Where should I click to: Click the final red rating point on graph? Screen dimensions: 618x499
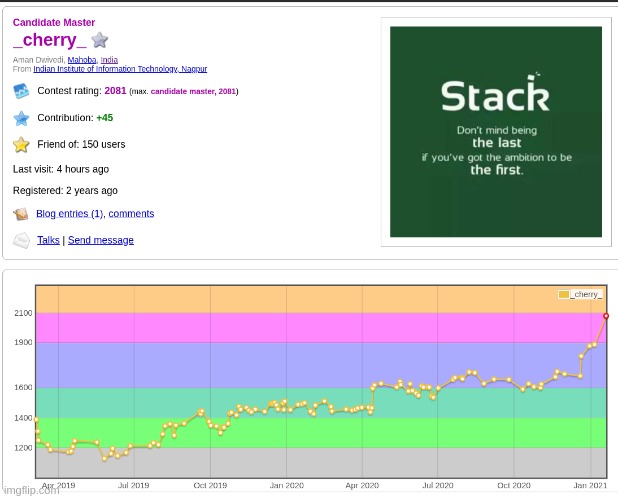point(606,316)
